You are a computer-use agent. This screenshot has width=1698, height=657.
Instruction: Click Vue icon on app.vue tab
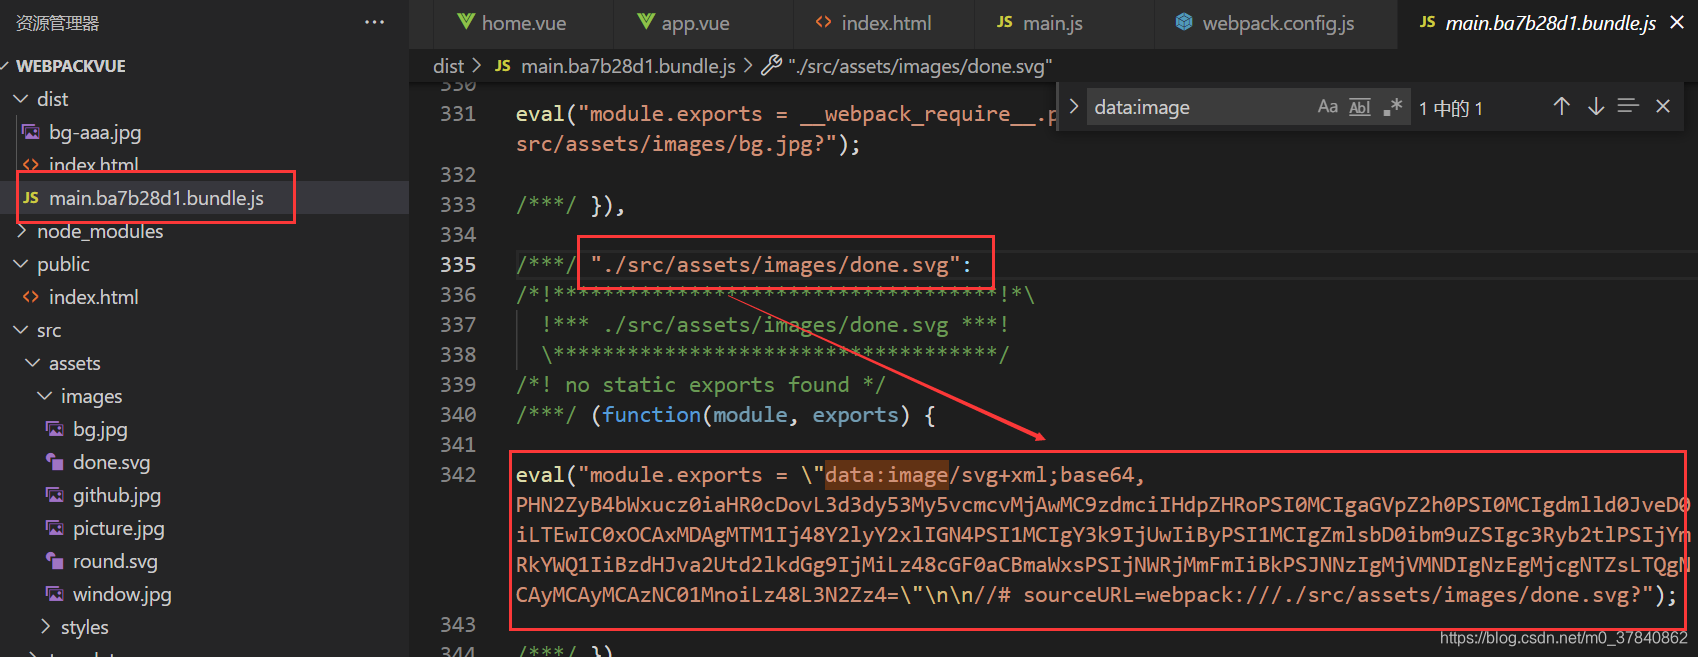[646, 22]
